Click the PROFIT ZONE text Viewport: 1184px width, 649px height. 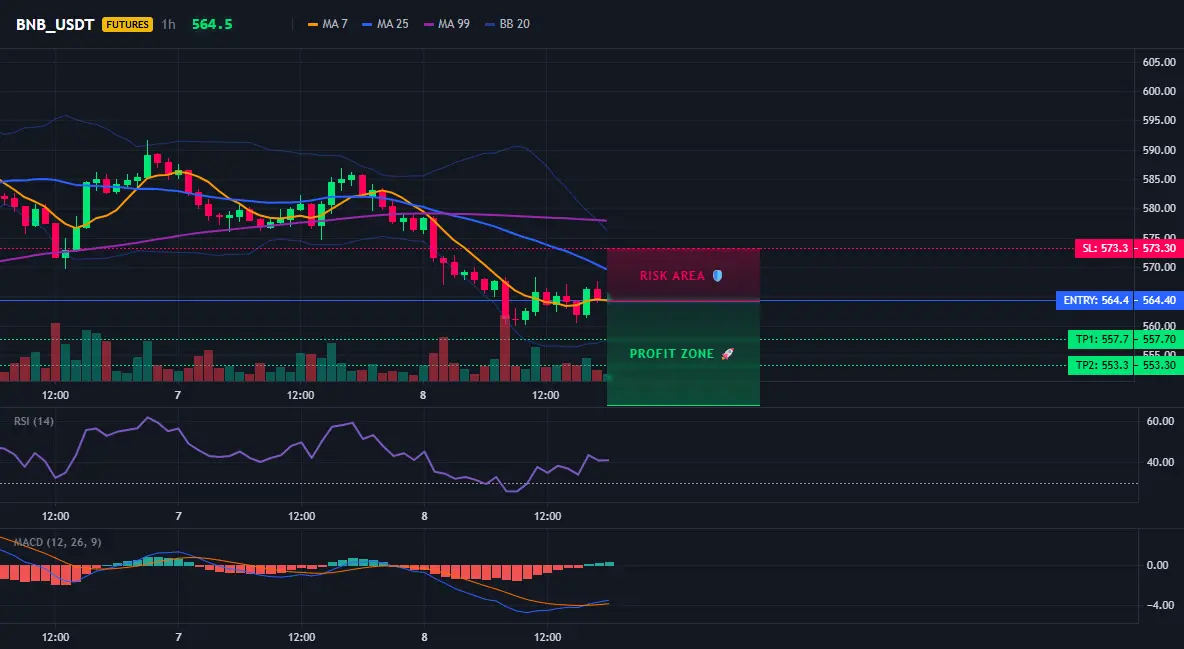point(671,354)
